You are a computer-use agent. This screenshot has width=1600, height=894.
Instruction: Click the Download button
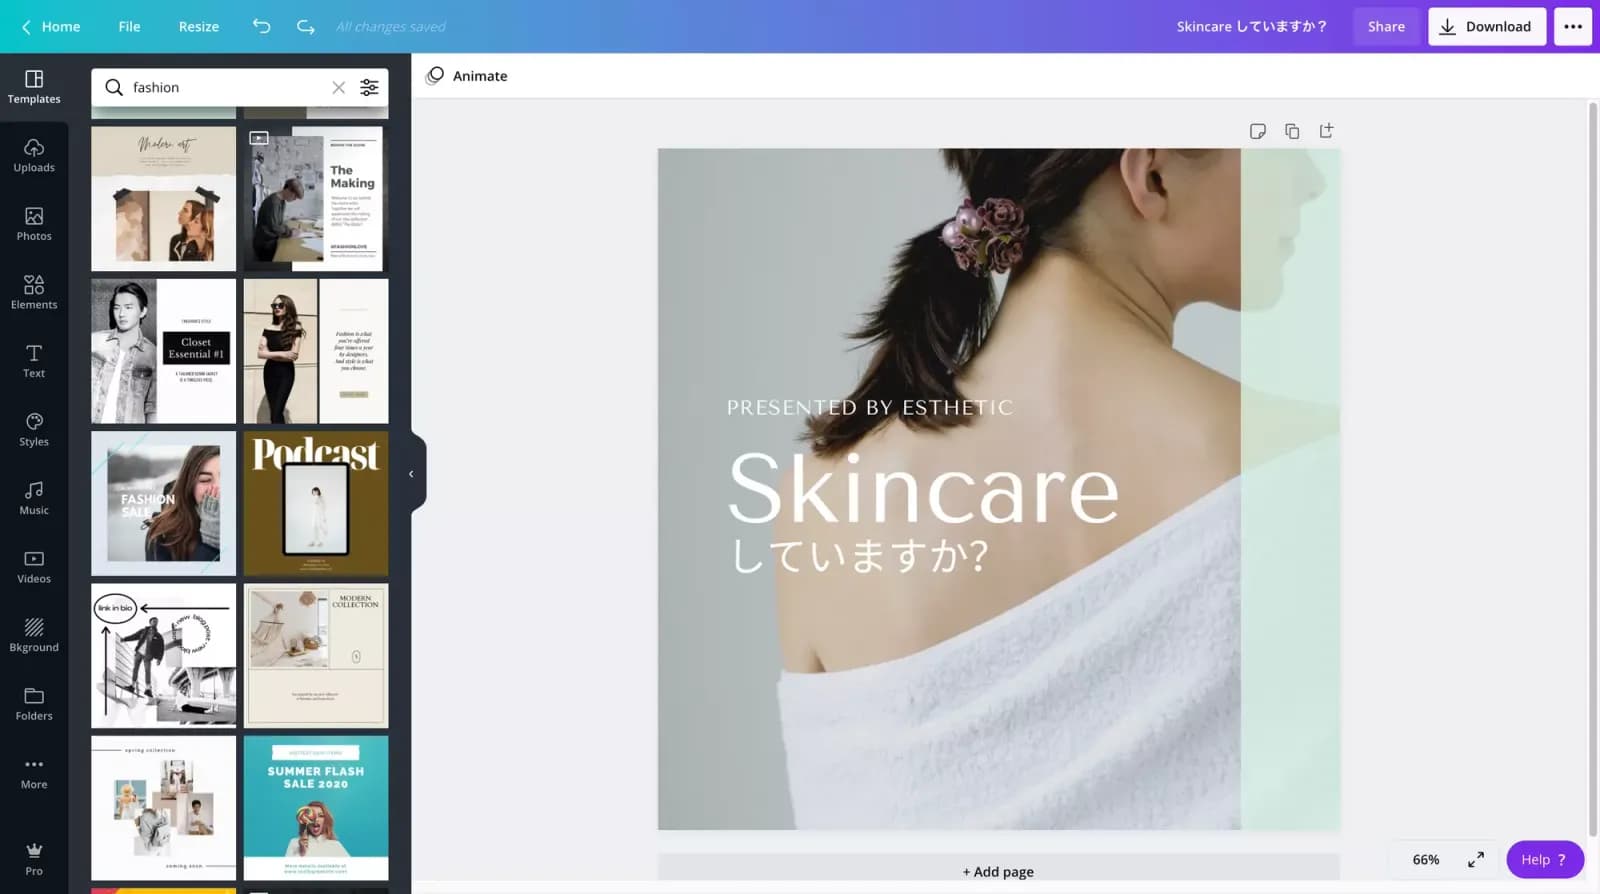(1486, 27)
